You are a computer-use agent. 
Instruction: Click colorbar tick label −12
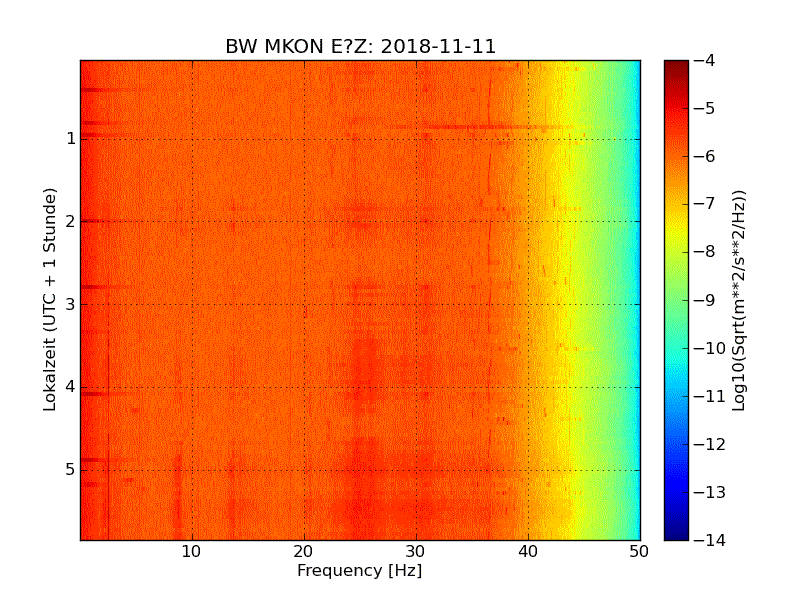coord(710,444)
